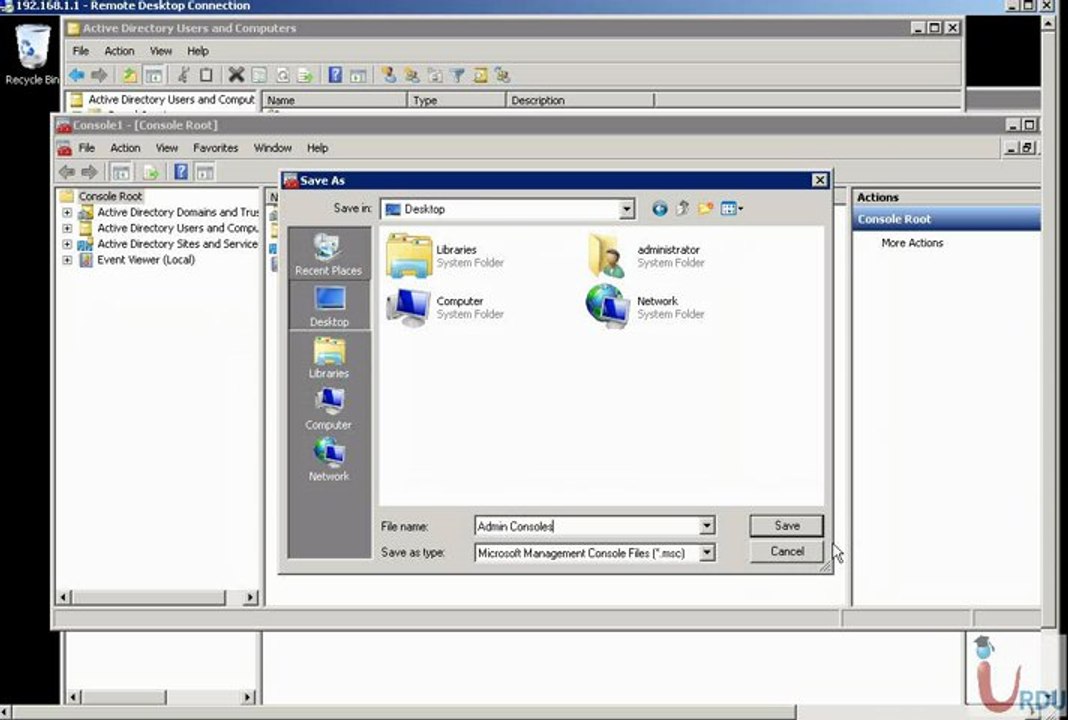The width and height of the screenshot is (1068, 720).
Task: Select Recent Places in the places bar
Action: pos(329,253)
